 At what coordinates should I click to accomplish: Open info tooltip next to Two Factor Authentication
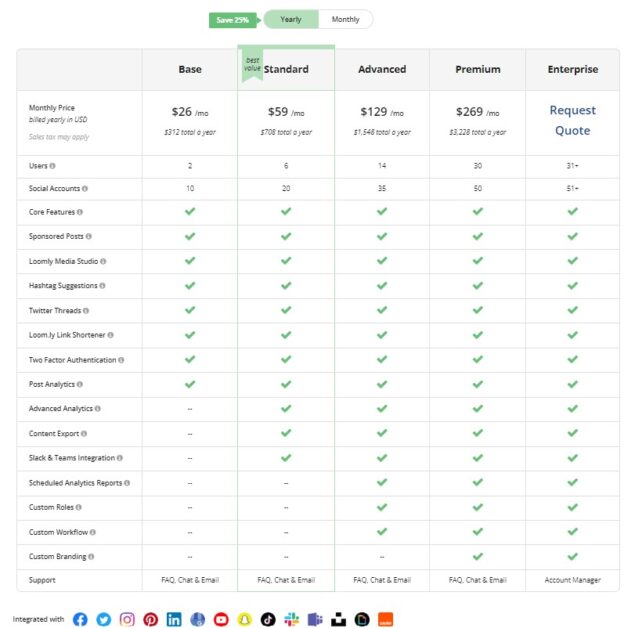pos(121,360)
